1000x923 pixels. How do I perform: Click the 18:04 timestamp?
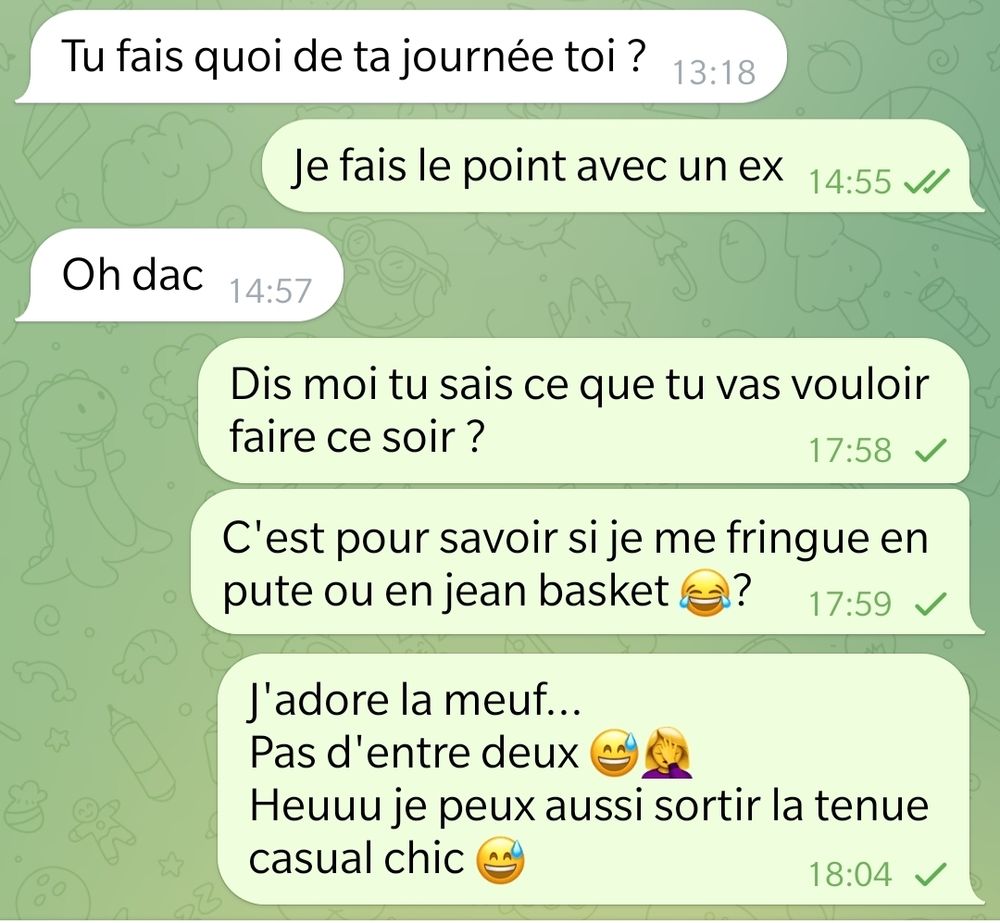(x=850, y=874)
